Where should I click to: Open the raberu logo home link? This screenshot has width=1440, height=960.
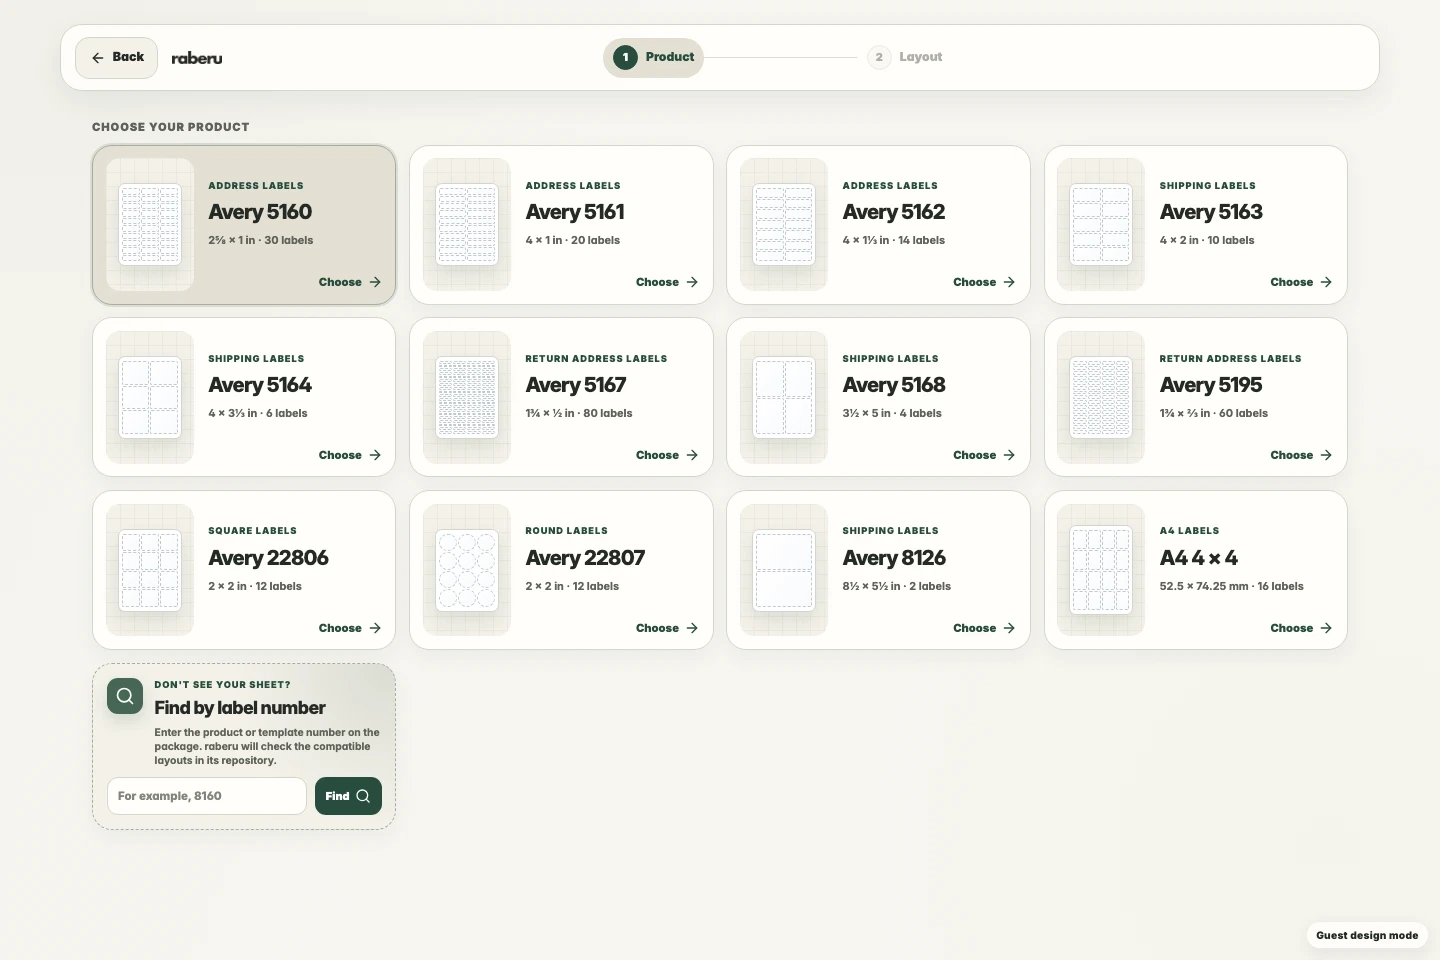tap(197, 58)
